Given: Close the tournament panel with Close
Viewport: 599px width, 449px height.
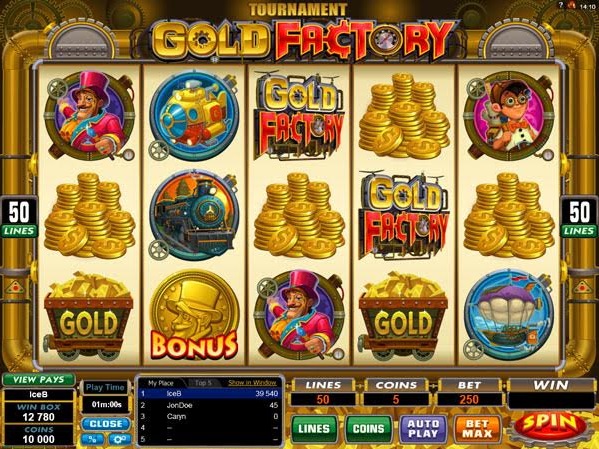Looking at the screenshot, I should pyautogui.click(x=106, y=424).
